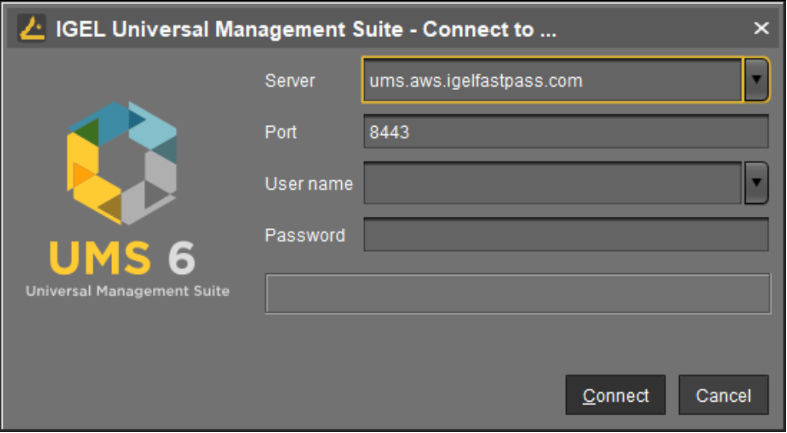Image resolution: width=787 pixels, height=433 pixels.
Task: Click the Port field label
Action: tap(281, 132)
